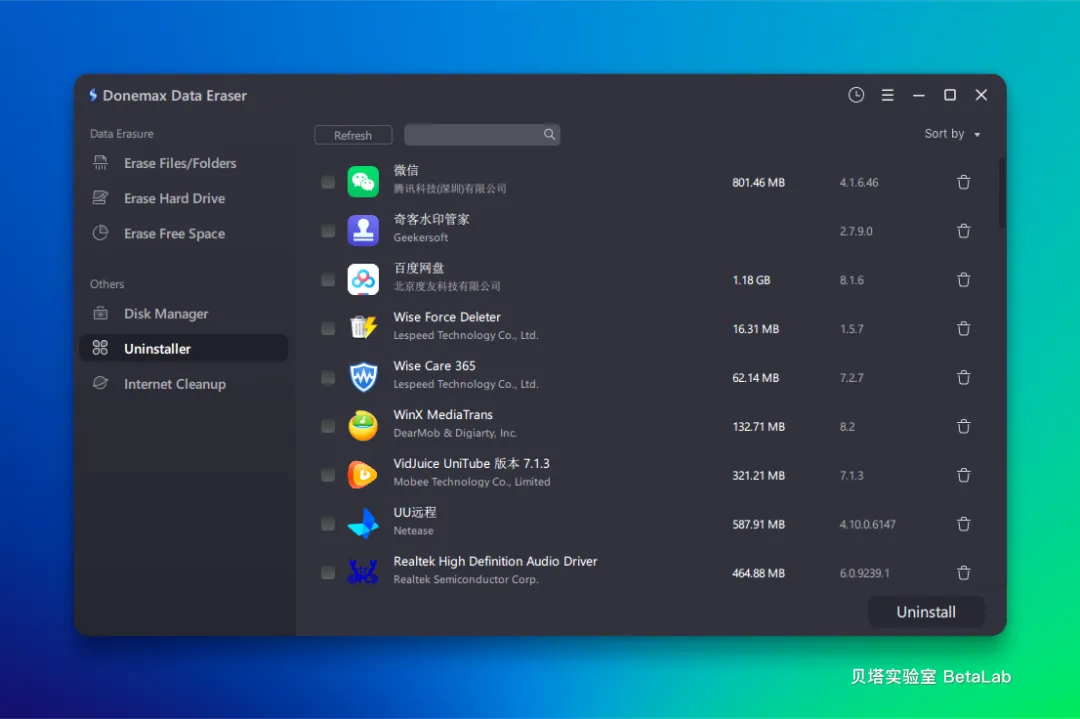The height and width of the screenshot is (719, 1080).
Task: Click the 16.31 MB size value
Action: click(756, 329)
